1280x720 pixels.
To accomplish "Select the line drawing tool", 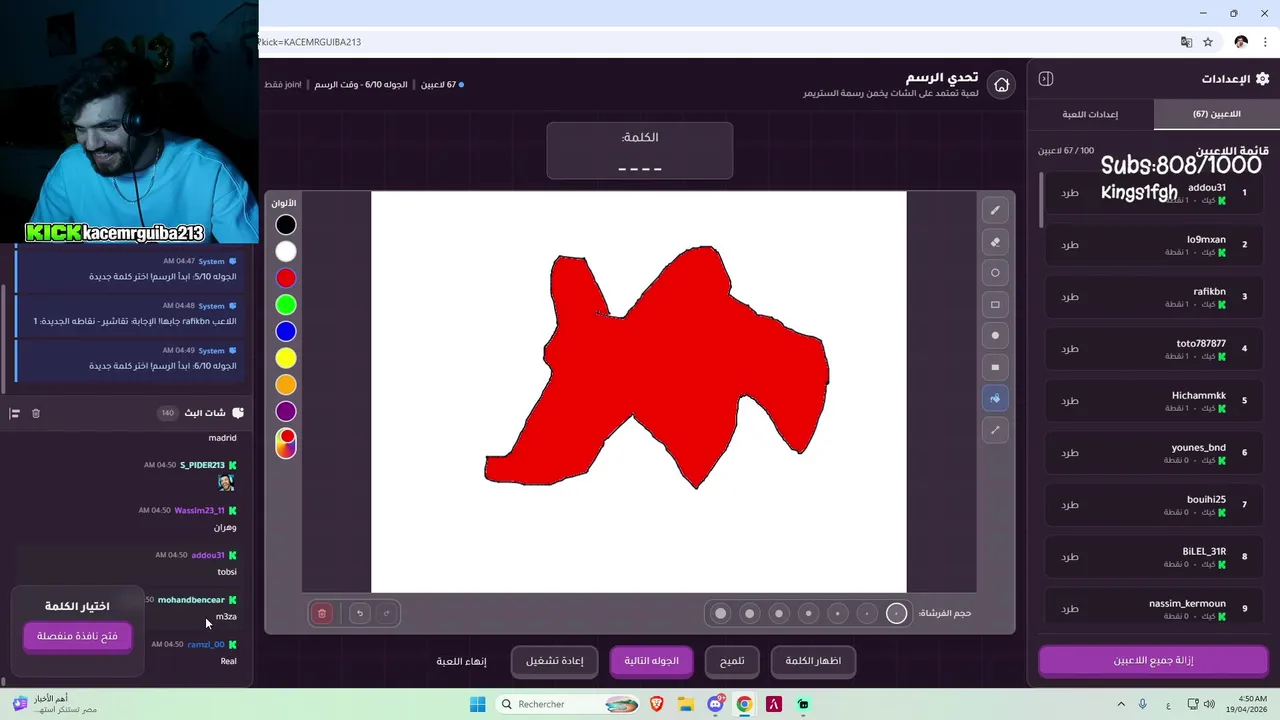I will (x=995, y=430).
